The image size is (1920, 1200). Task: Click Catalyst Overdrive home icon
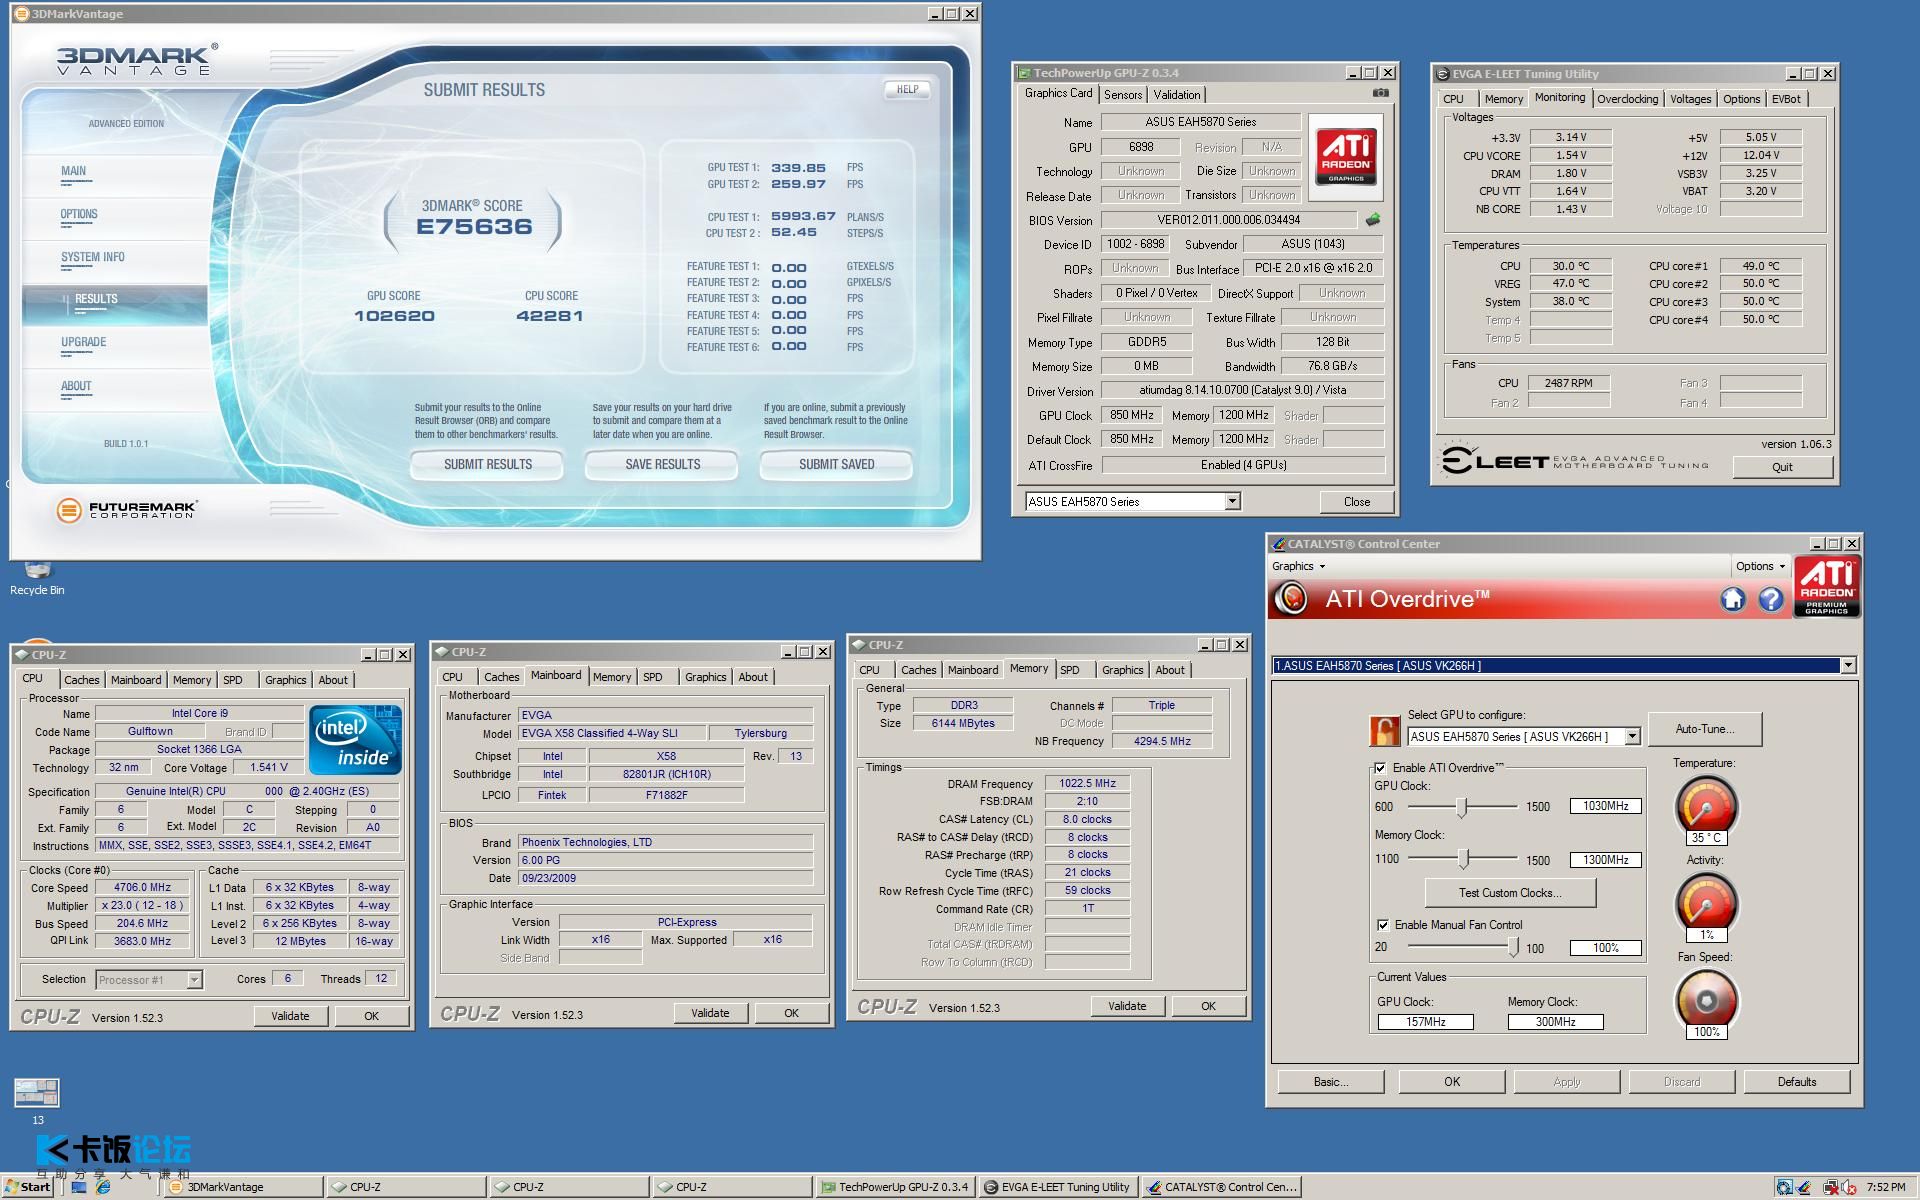click(x=1733, y=599)
